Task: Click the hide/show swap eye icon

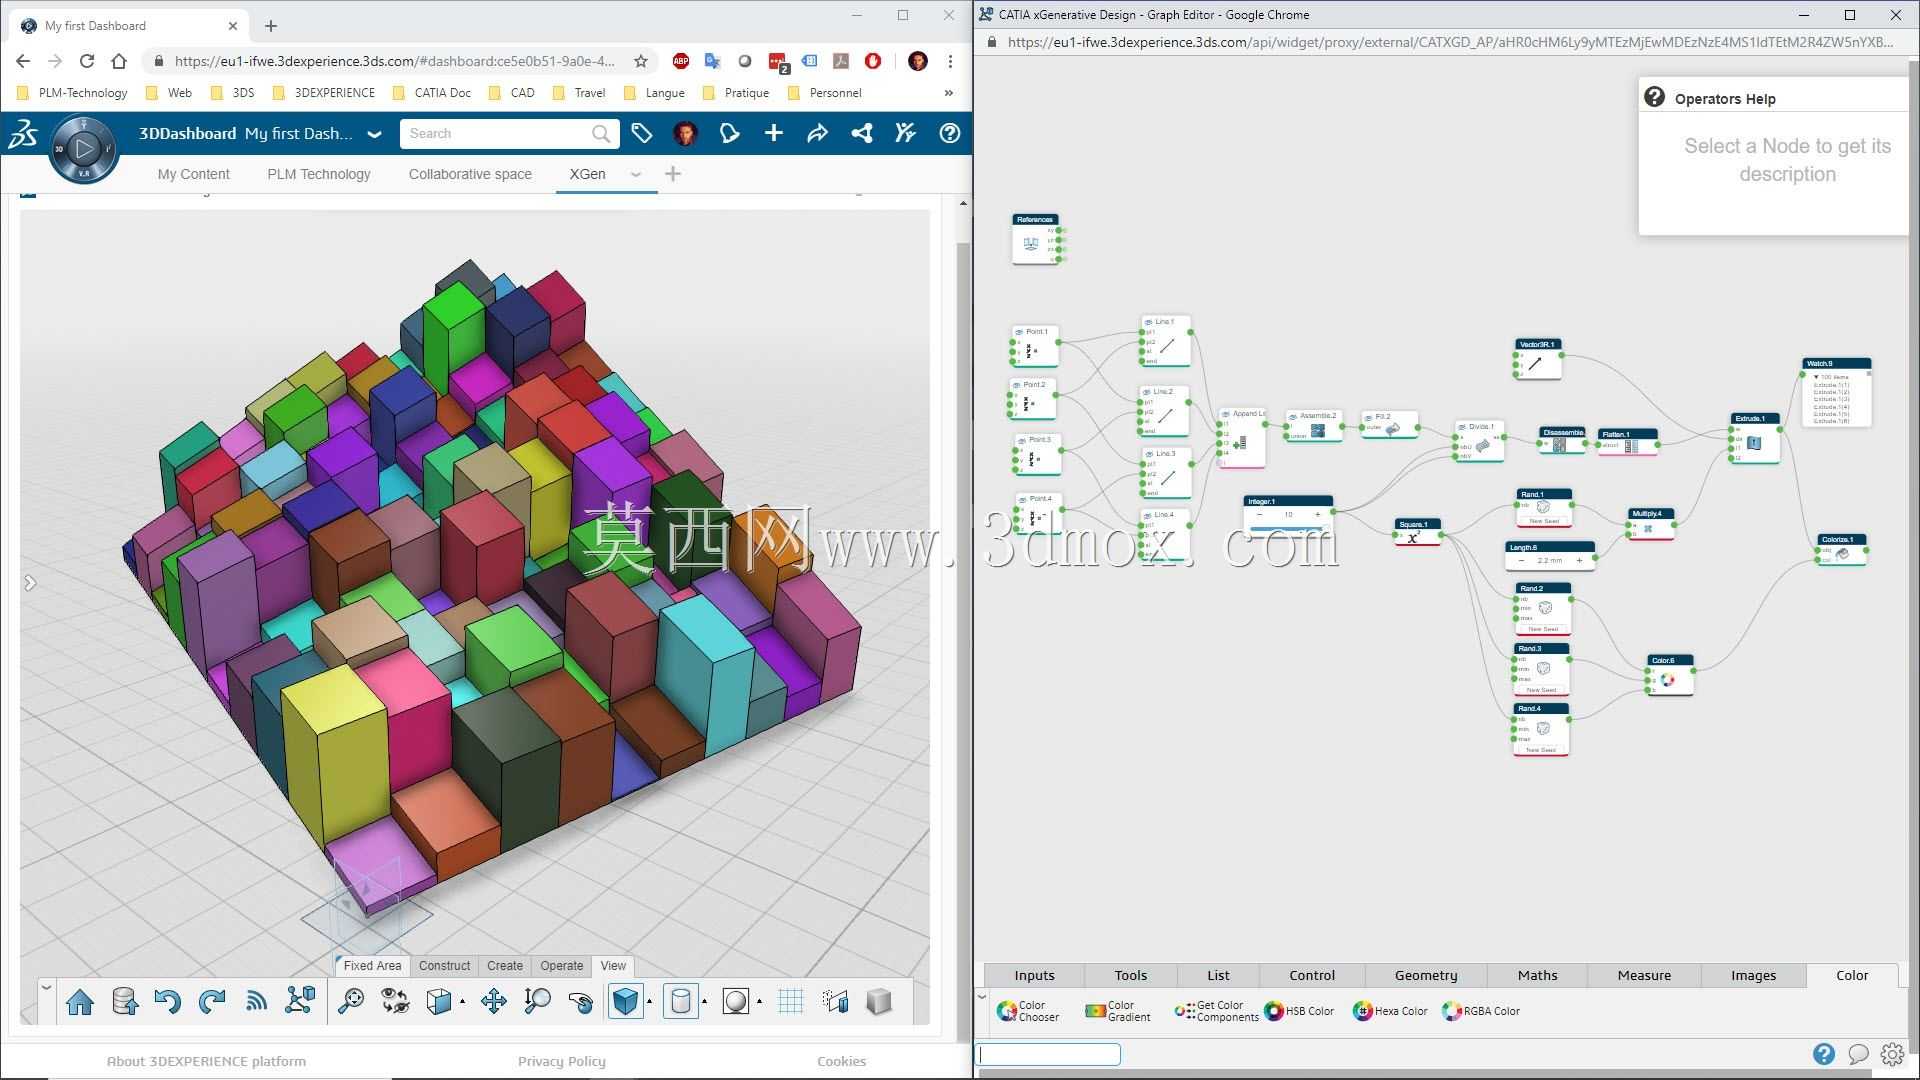Action: [396, 1001]
